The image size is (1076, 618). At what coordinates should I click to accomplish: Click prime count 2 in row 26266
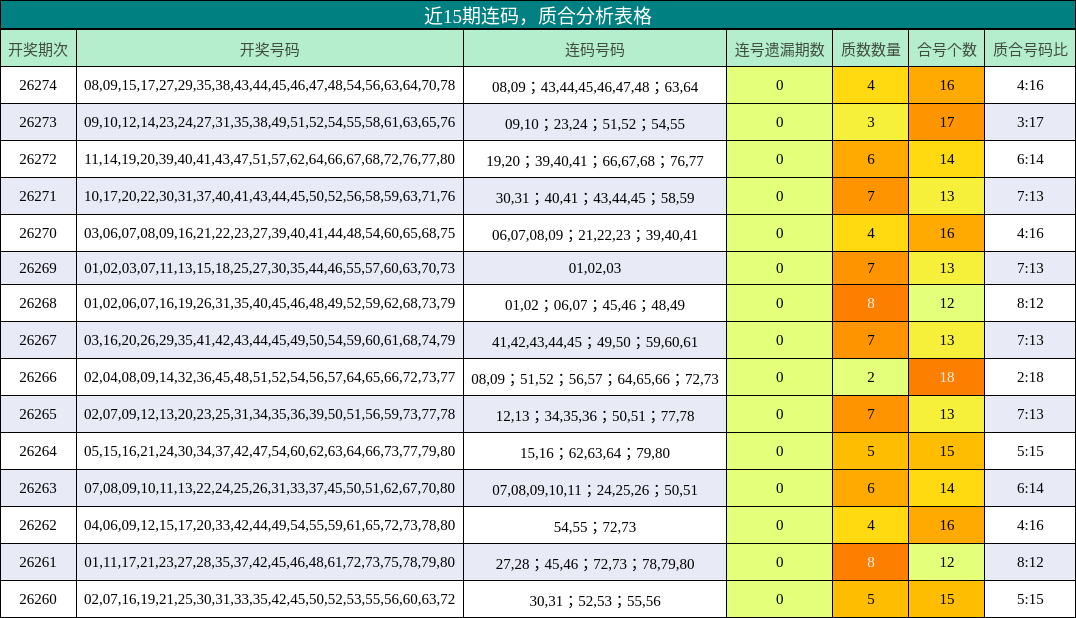871,377
